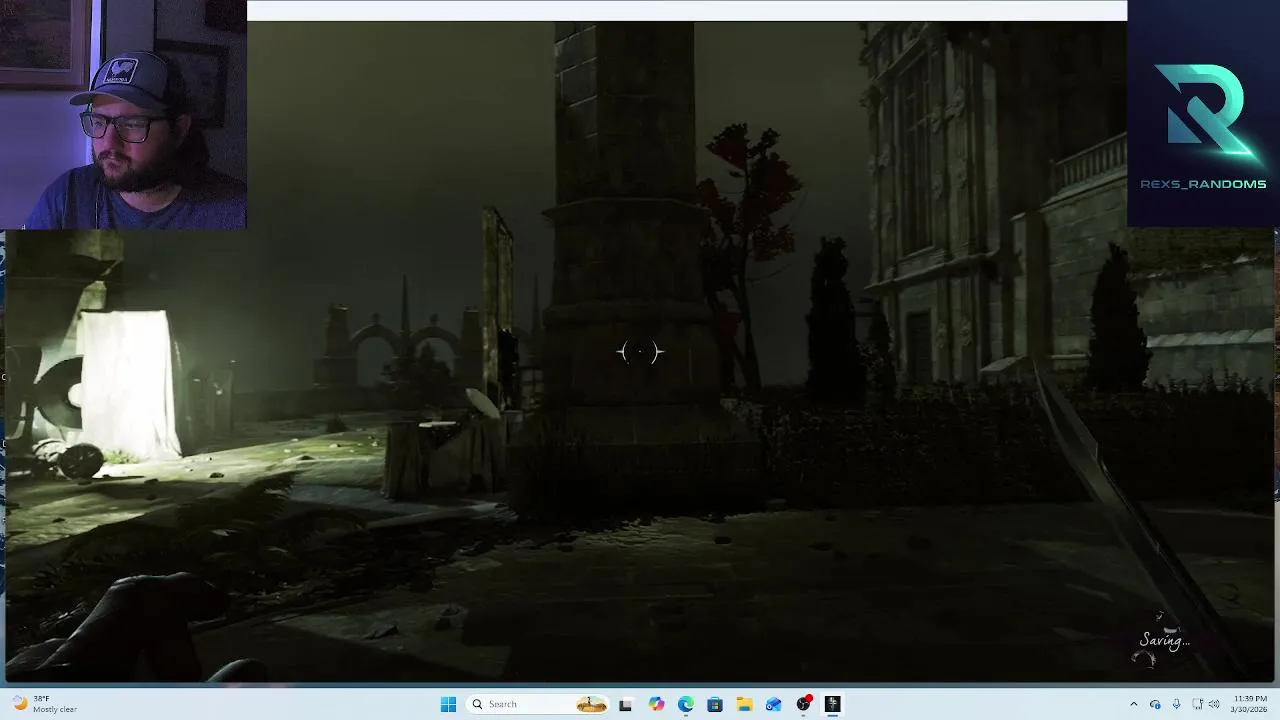Open File Explorer from the taskbar

click(744, 704)
